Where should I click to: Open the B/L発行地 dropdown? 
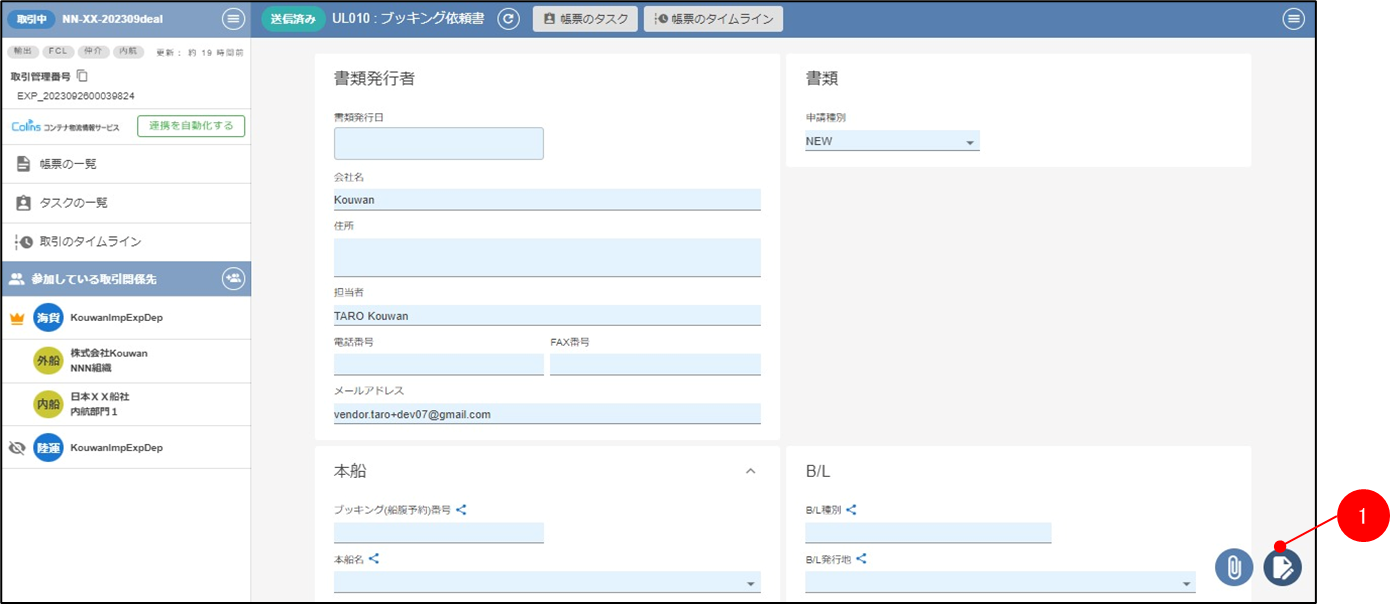pyautogui.click(x=1000, y=583)
